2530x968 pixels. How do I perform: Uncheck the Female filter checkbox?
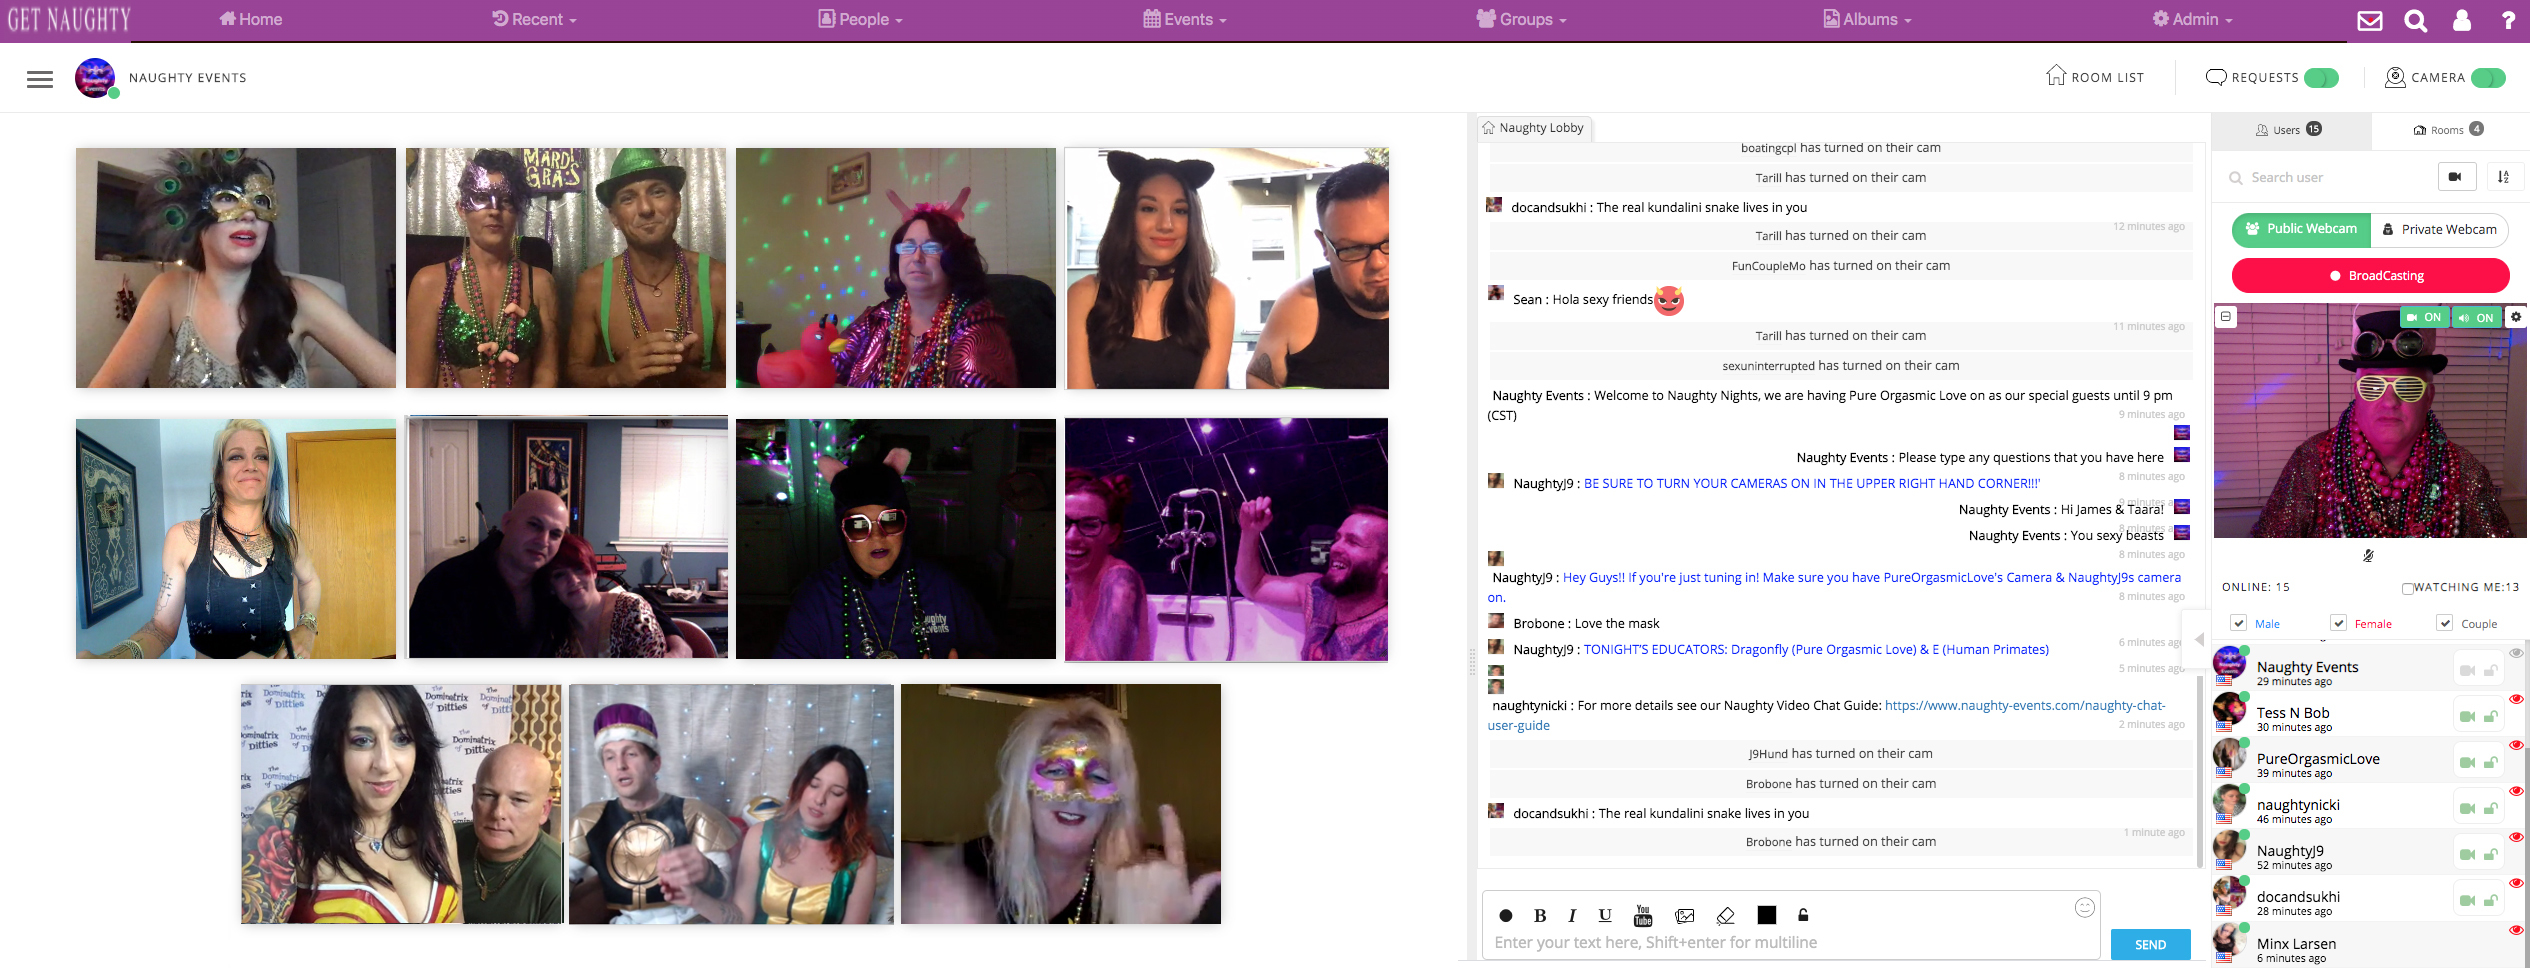coord(2338,623)
